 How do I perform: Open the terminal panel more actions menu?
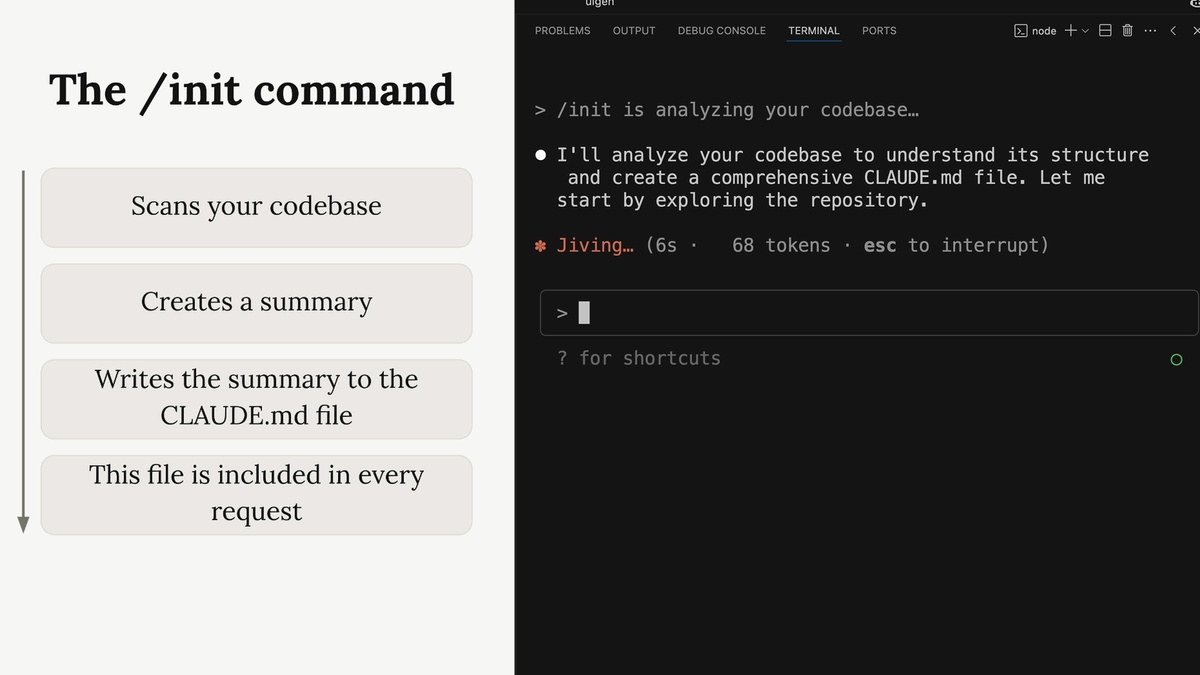(1150, 31)
